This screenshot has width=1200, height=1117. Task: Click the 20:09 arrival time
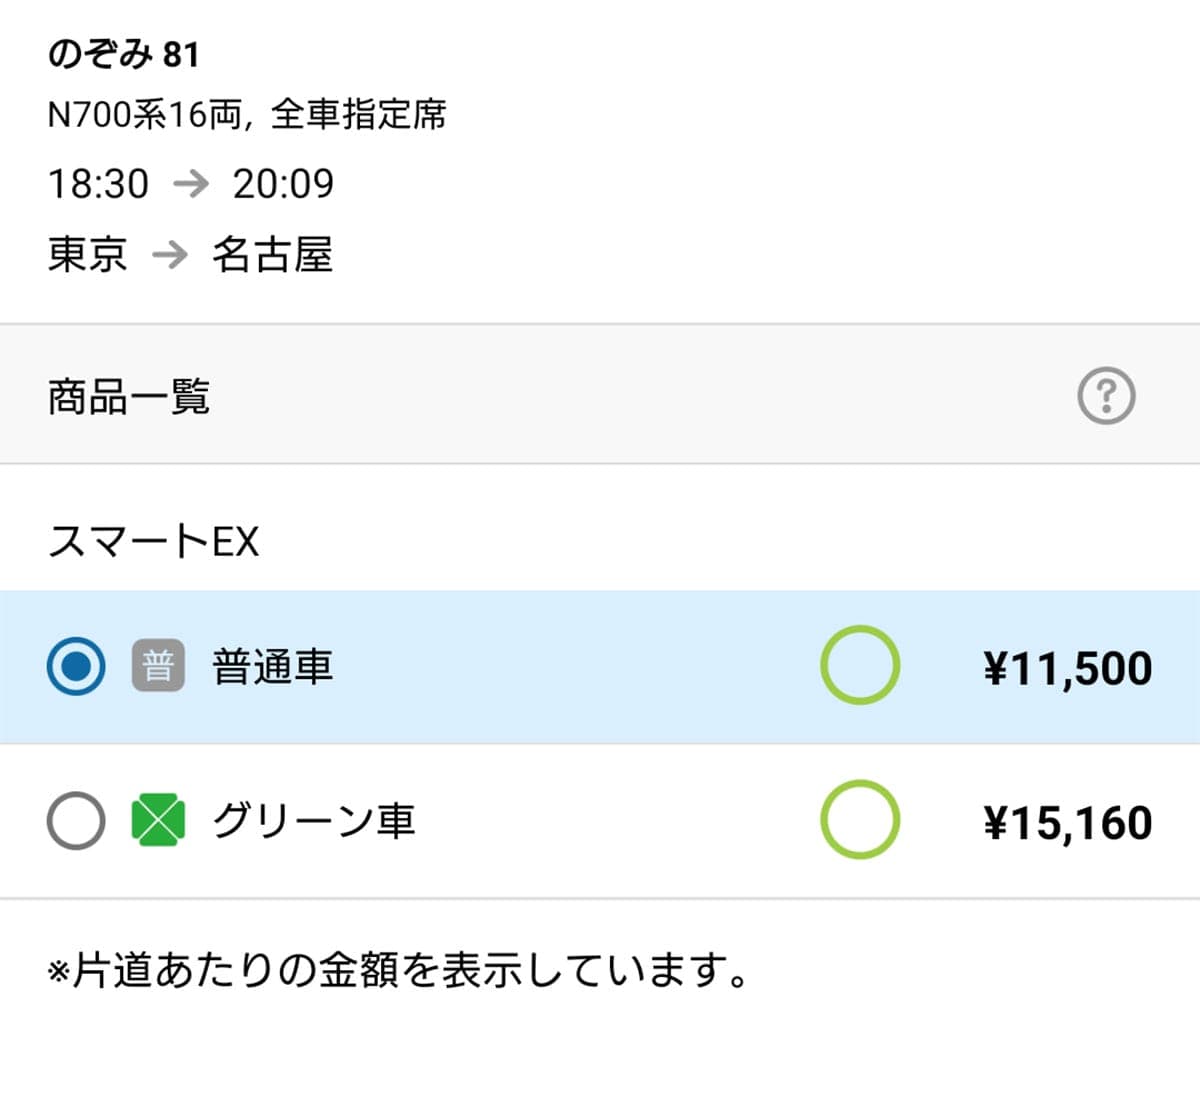[x=283, y=184]
